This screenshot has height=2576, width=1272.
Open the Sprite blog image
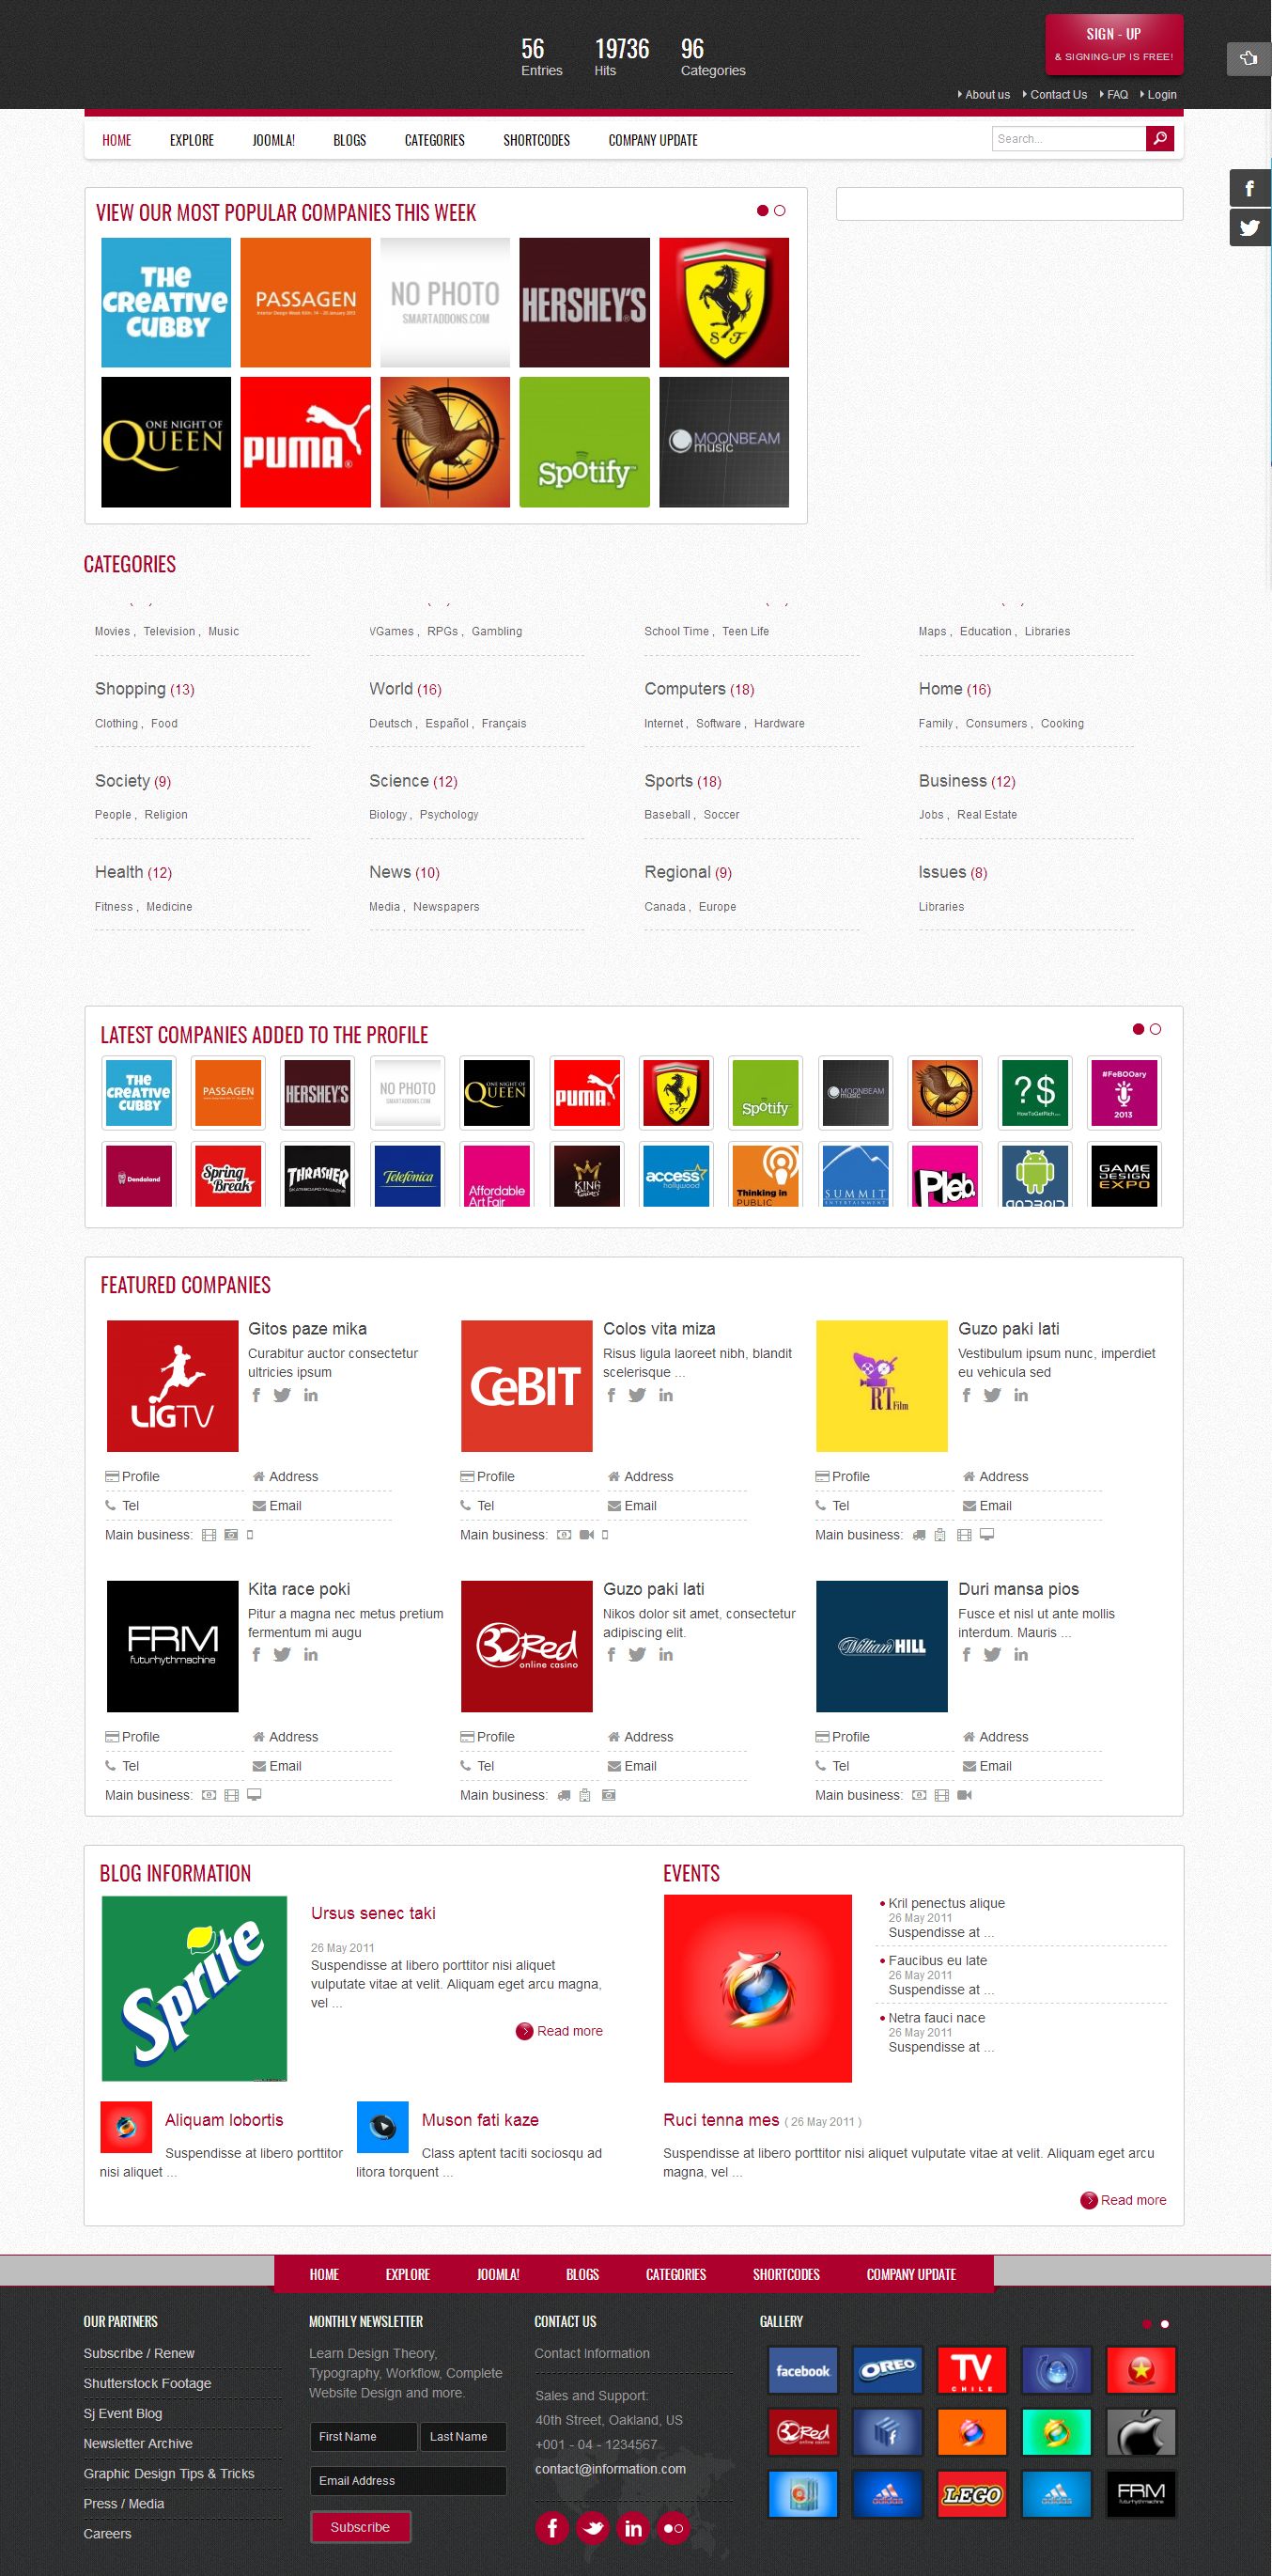pos(194,1989)
